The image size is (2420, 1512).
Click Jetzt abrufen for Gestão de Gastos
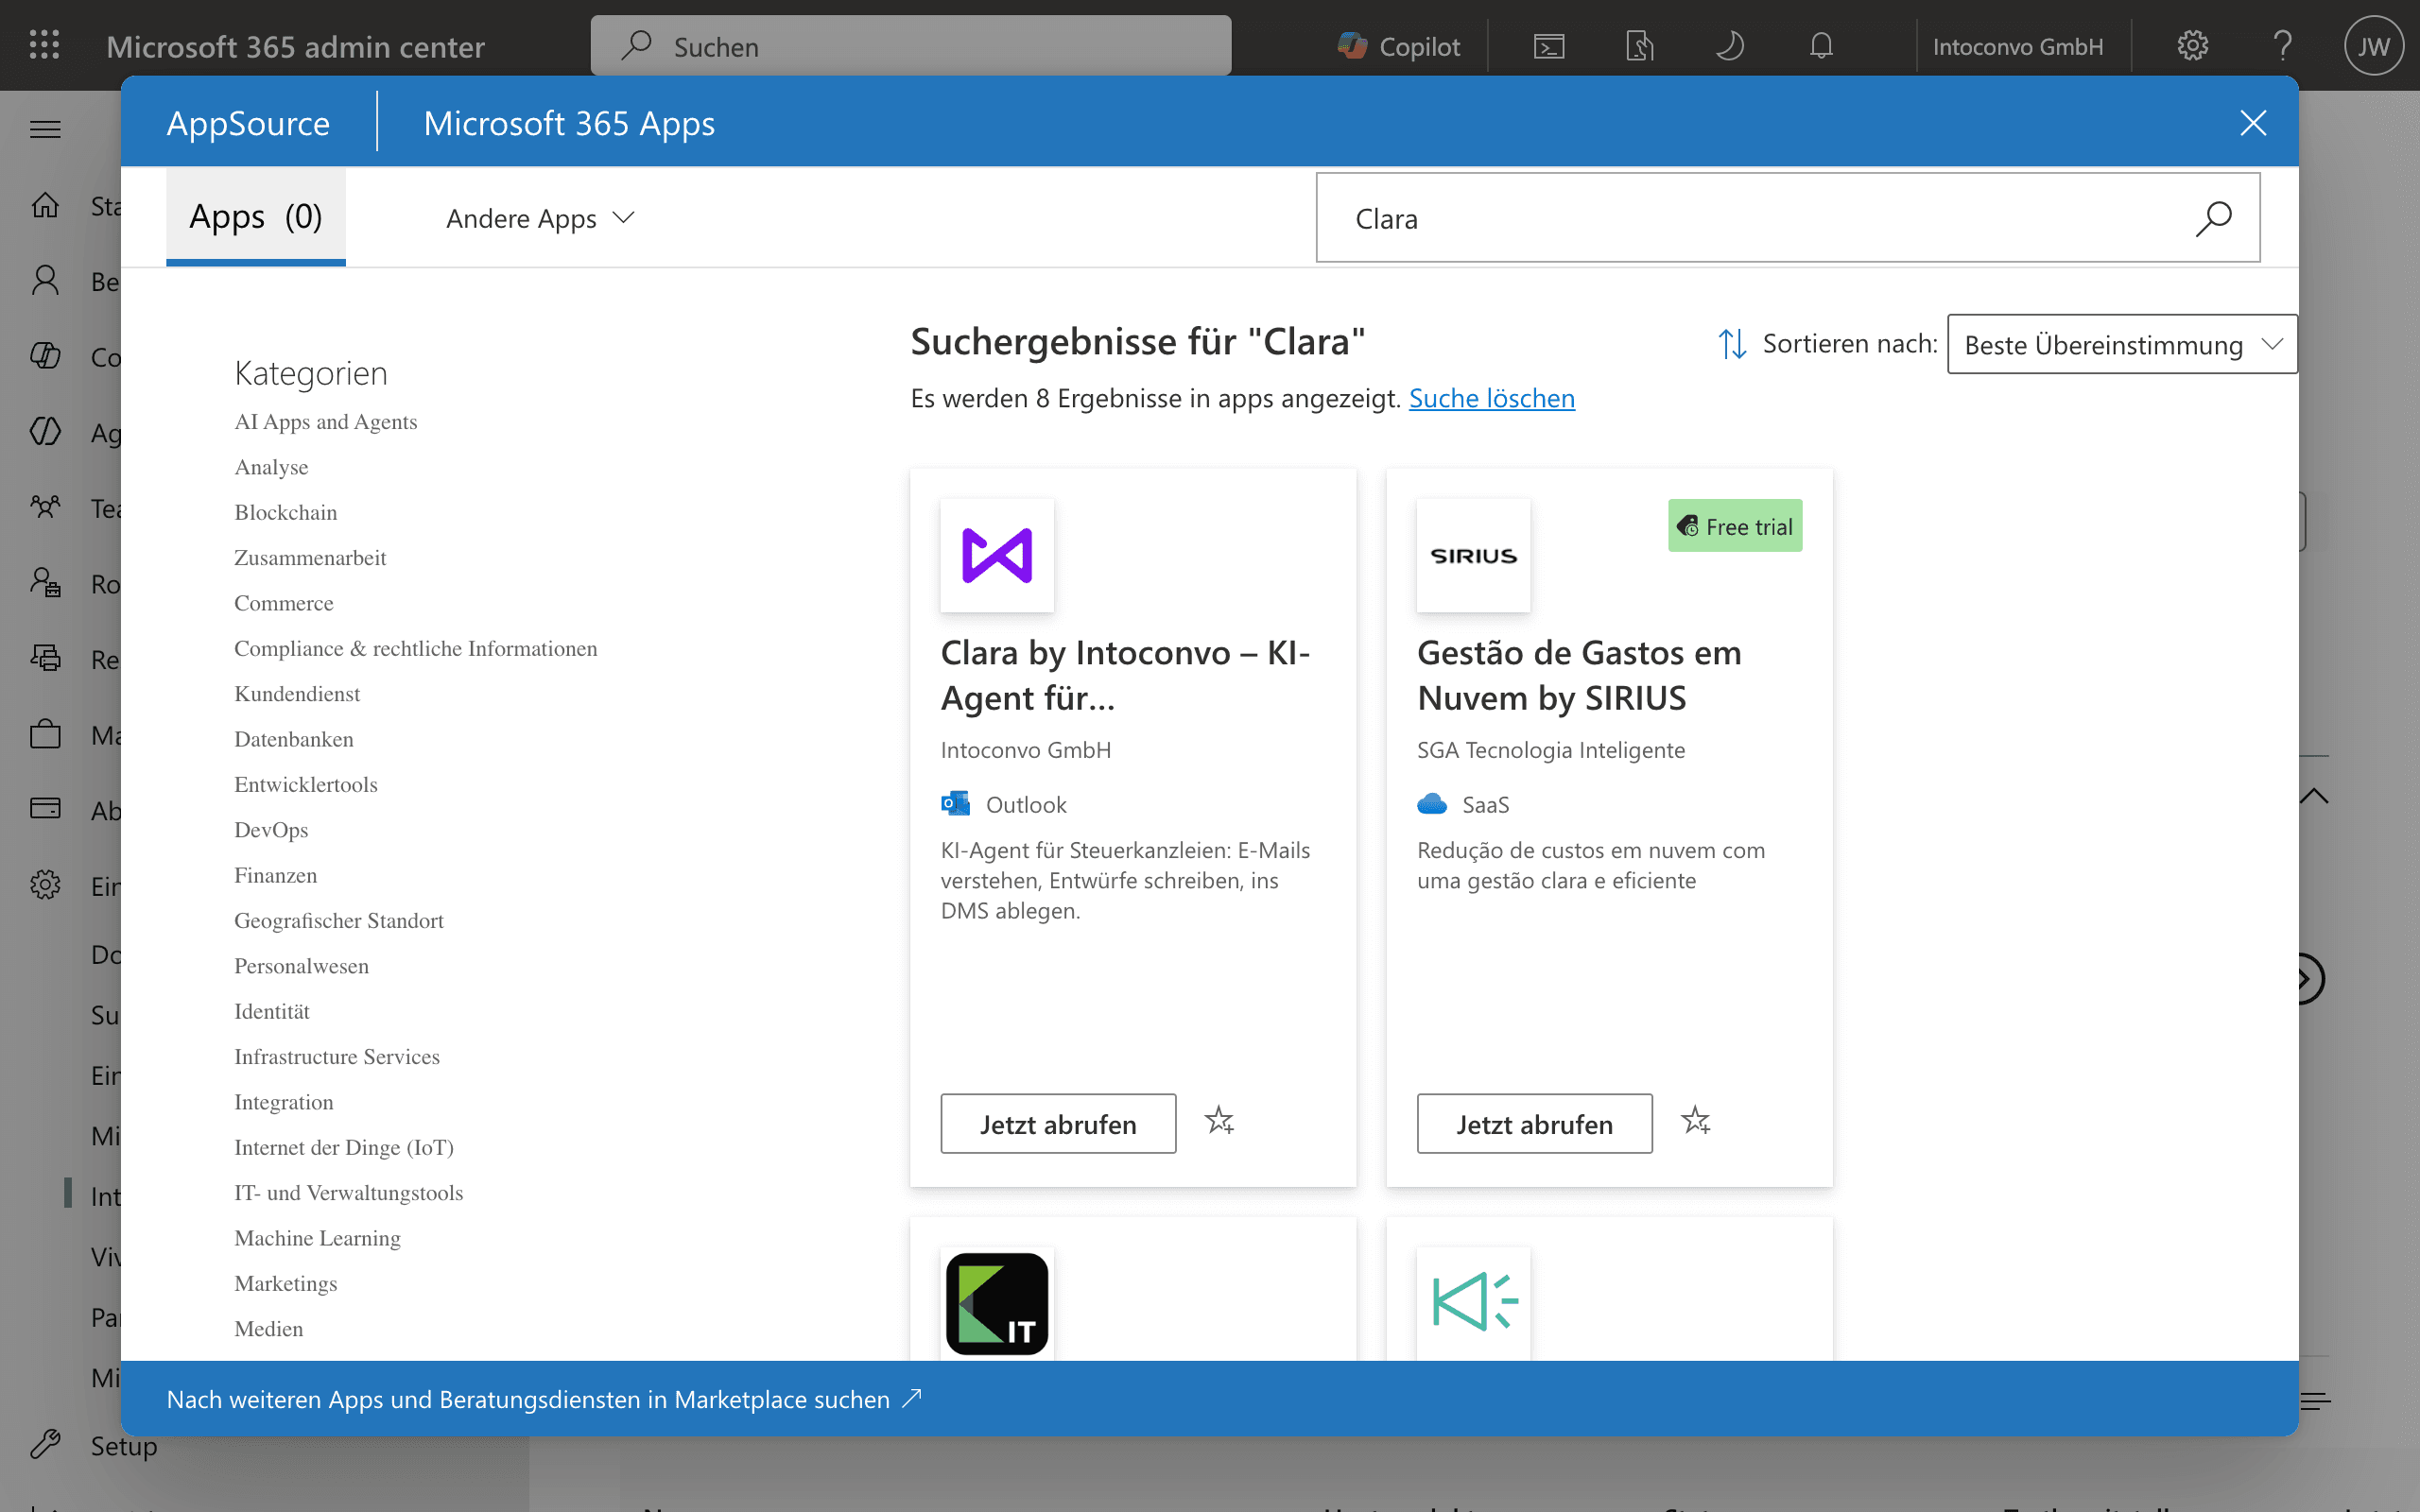click(1534, 1124)
